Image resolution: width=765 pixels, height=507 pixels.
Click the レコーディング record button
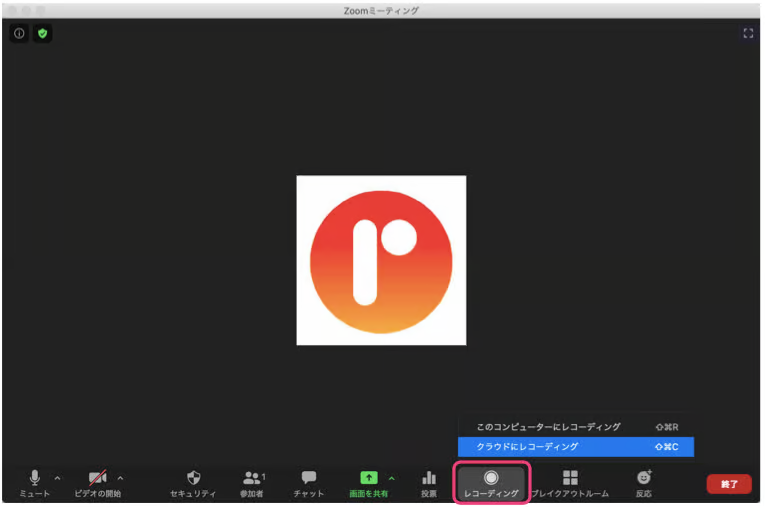click(491, 480)
